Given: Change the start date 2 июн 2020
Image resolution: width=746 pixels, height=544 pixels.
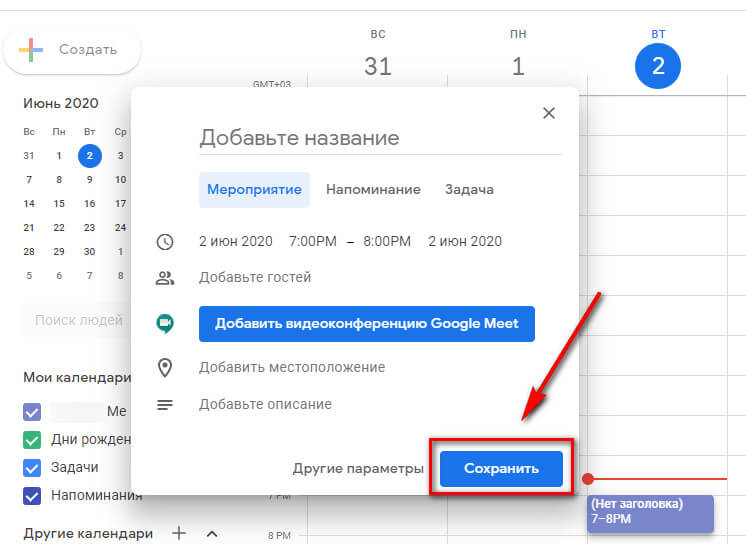Looking at the screenshot, I should 236,241.
